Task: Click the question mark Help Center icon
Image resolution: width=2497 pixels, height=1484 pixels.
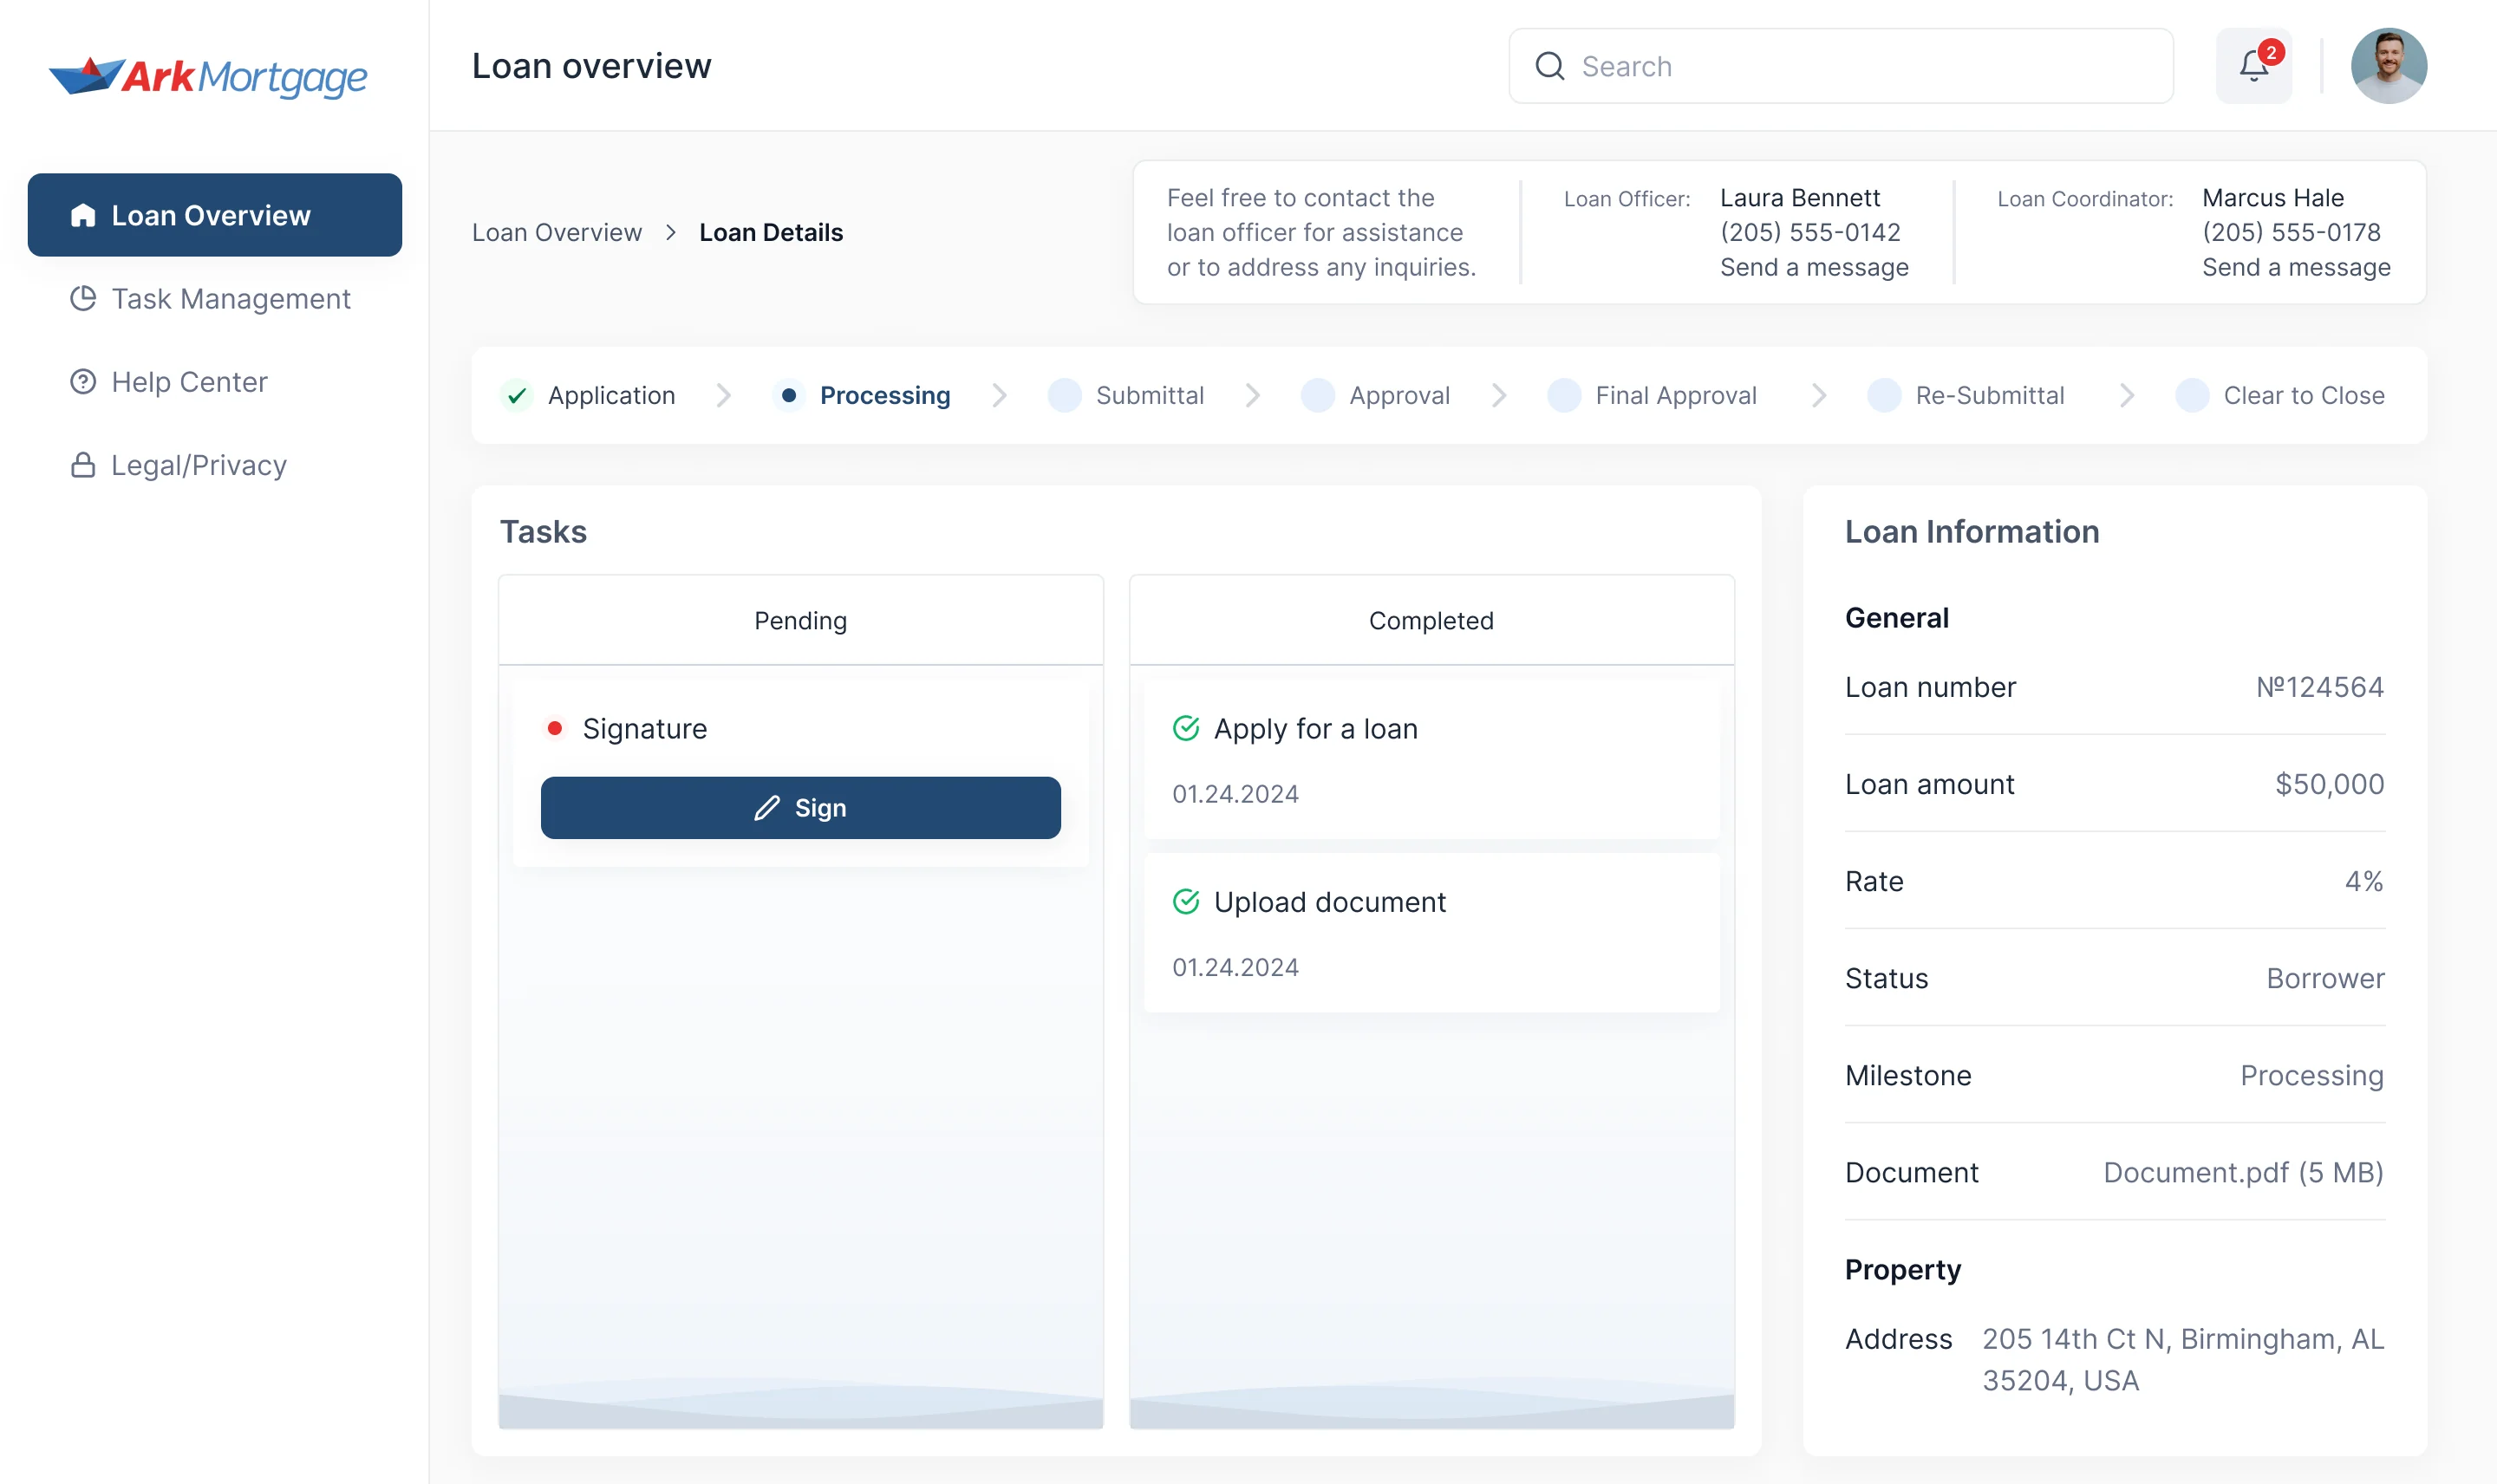Action: point(83,381)
